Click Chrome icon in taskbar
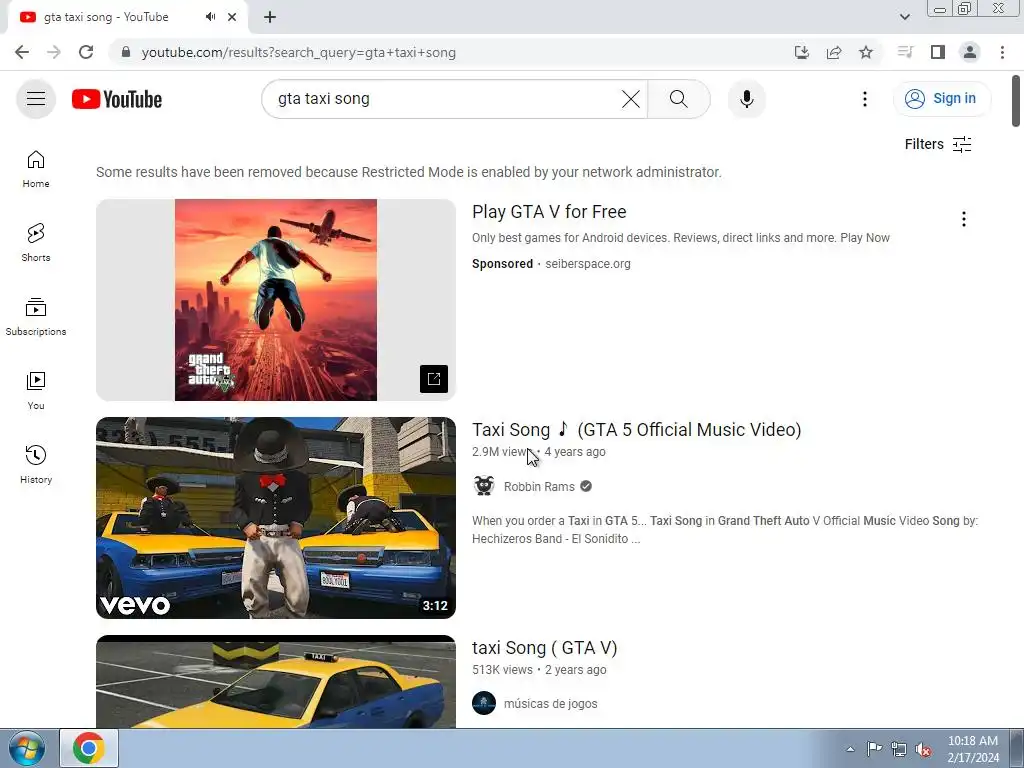Image resolution: width=1024 pixels, height=768 pixels. click(89, 748)
